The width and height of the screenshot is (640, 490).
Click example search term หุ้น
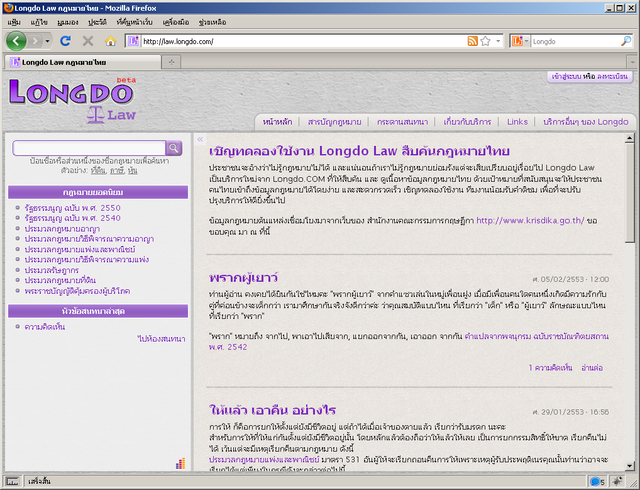(133, 171)
